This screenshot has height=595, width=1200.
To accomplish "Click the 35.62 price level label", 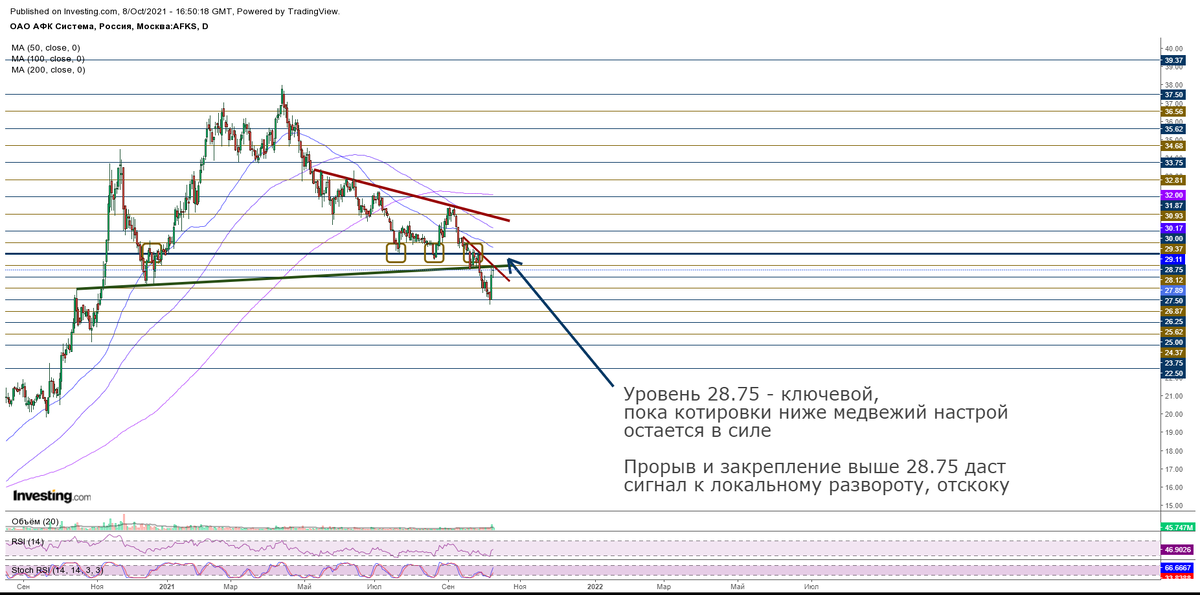I will pyautogui.click(x=1174, y=128).
